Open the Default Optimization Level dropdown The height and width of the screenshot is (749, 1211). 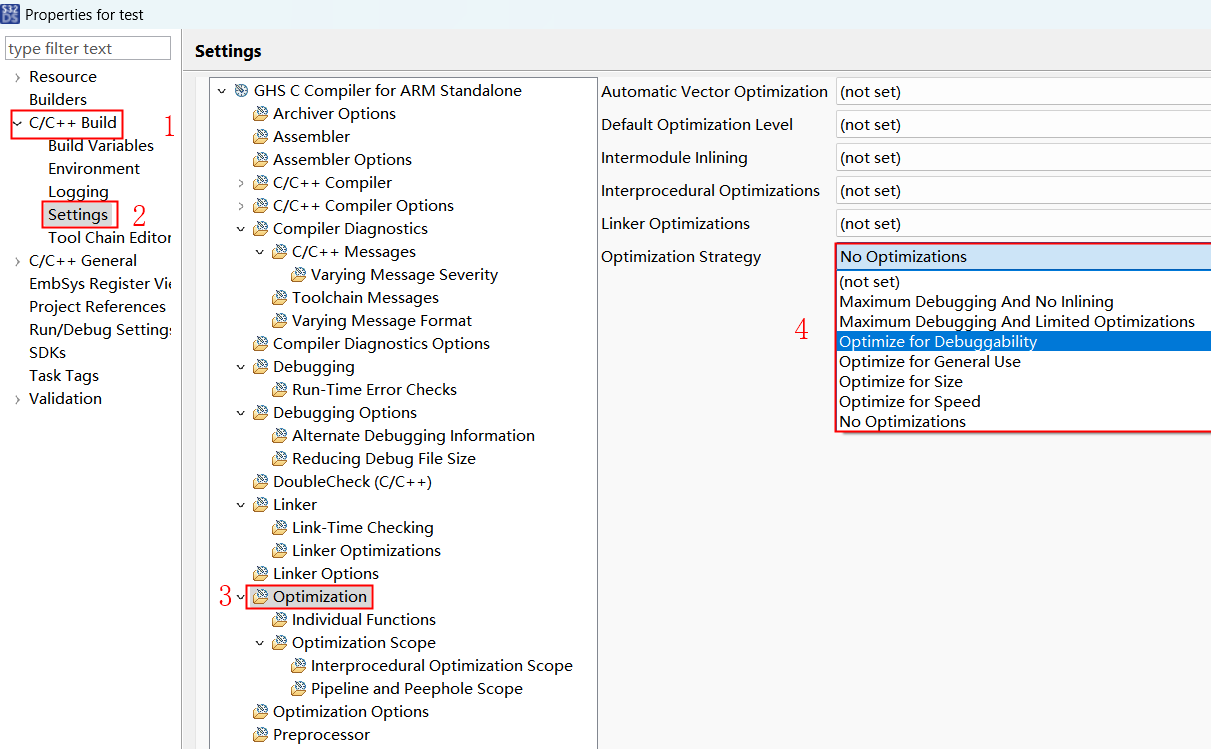1020,125
